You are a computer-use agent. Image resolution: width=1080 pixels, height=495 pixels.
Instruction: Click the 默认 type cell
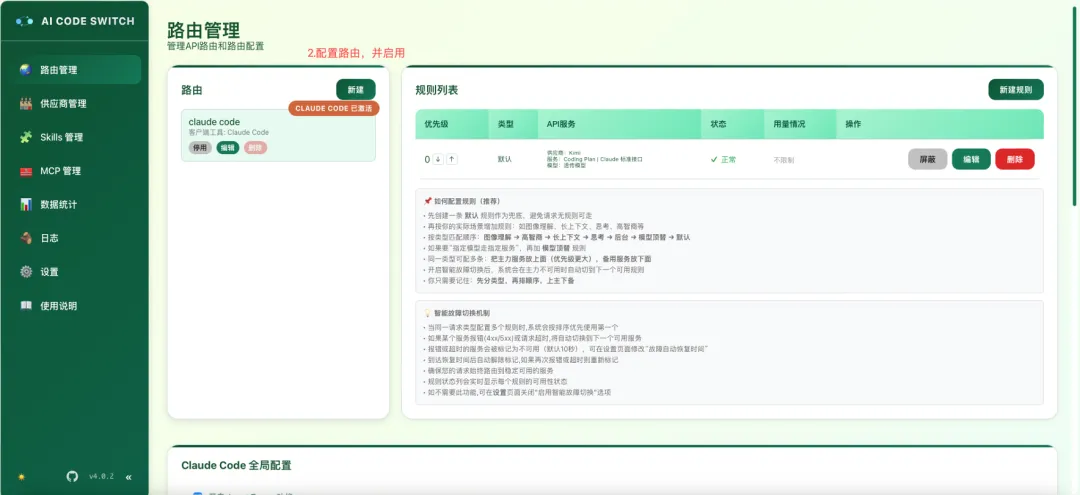pos(504,159)
